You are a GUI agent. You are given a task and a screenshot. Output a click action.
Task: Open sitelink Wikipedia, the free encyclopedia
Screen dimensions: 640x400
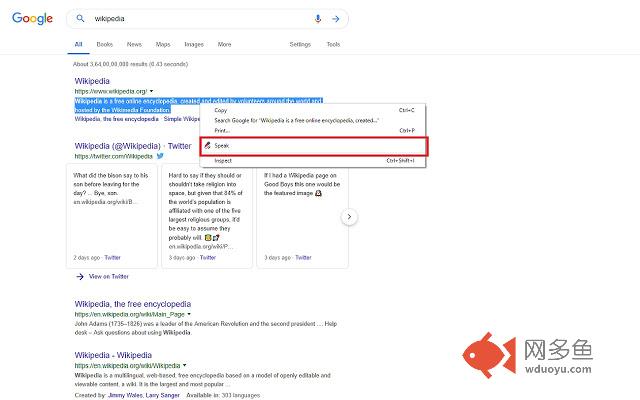point(116,119)
